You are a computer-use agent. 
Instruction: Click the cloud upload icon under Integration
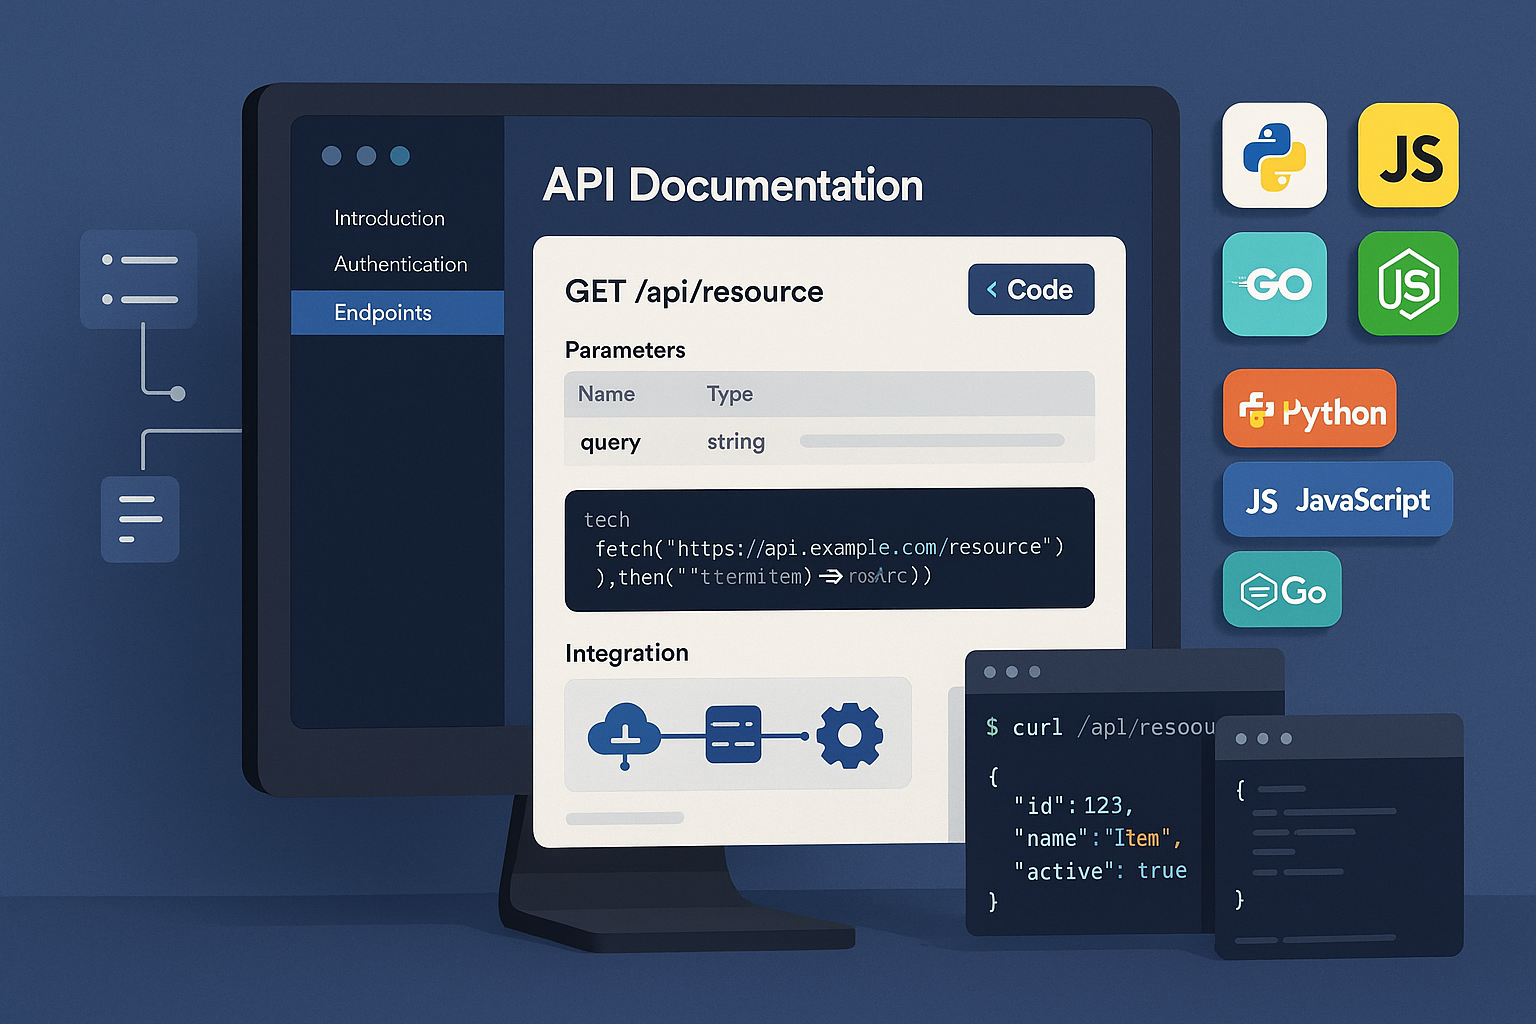[623, 735]
